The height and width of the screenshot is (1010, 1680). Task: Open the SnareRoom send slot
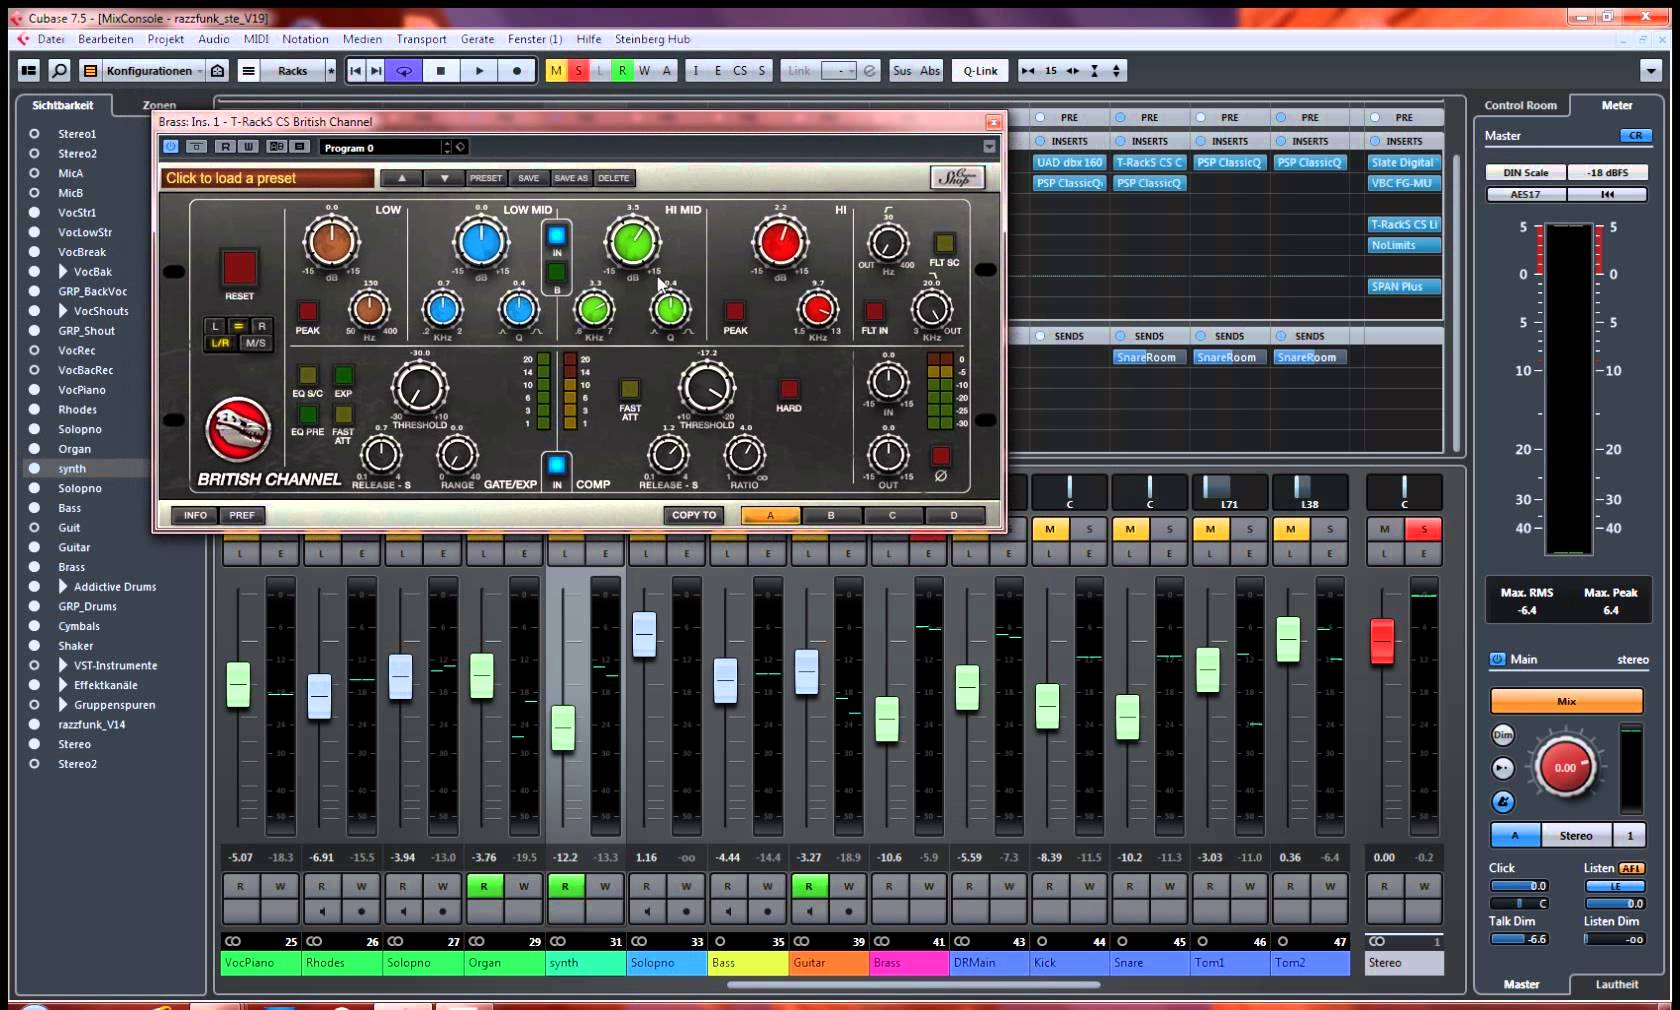(x=1148, y=356)
